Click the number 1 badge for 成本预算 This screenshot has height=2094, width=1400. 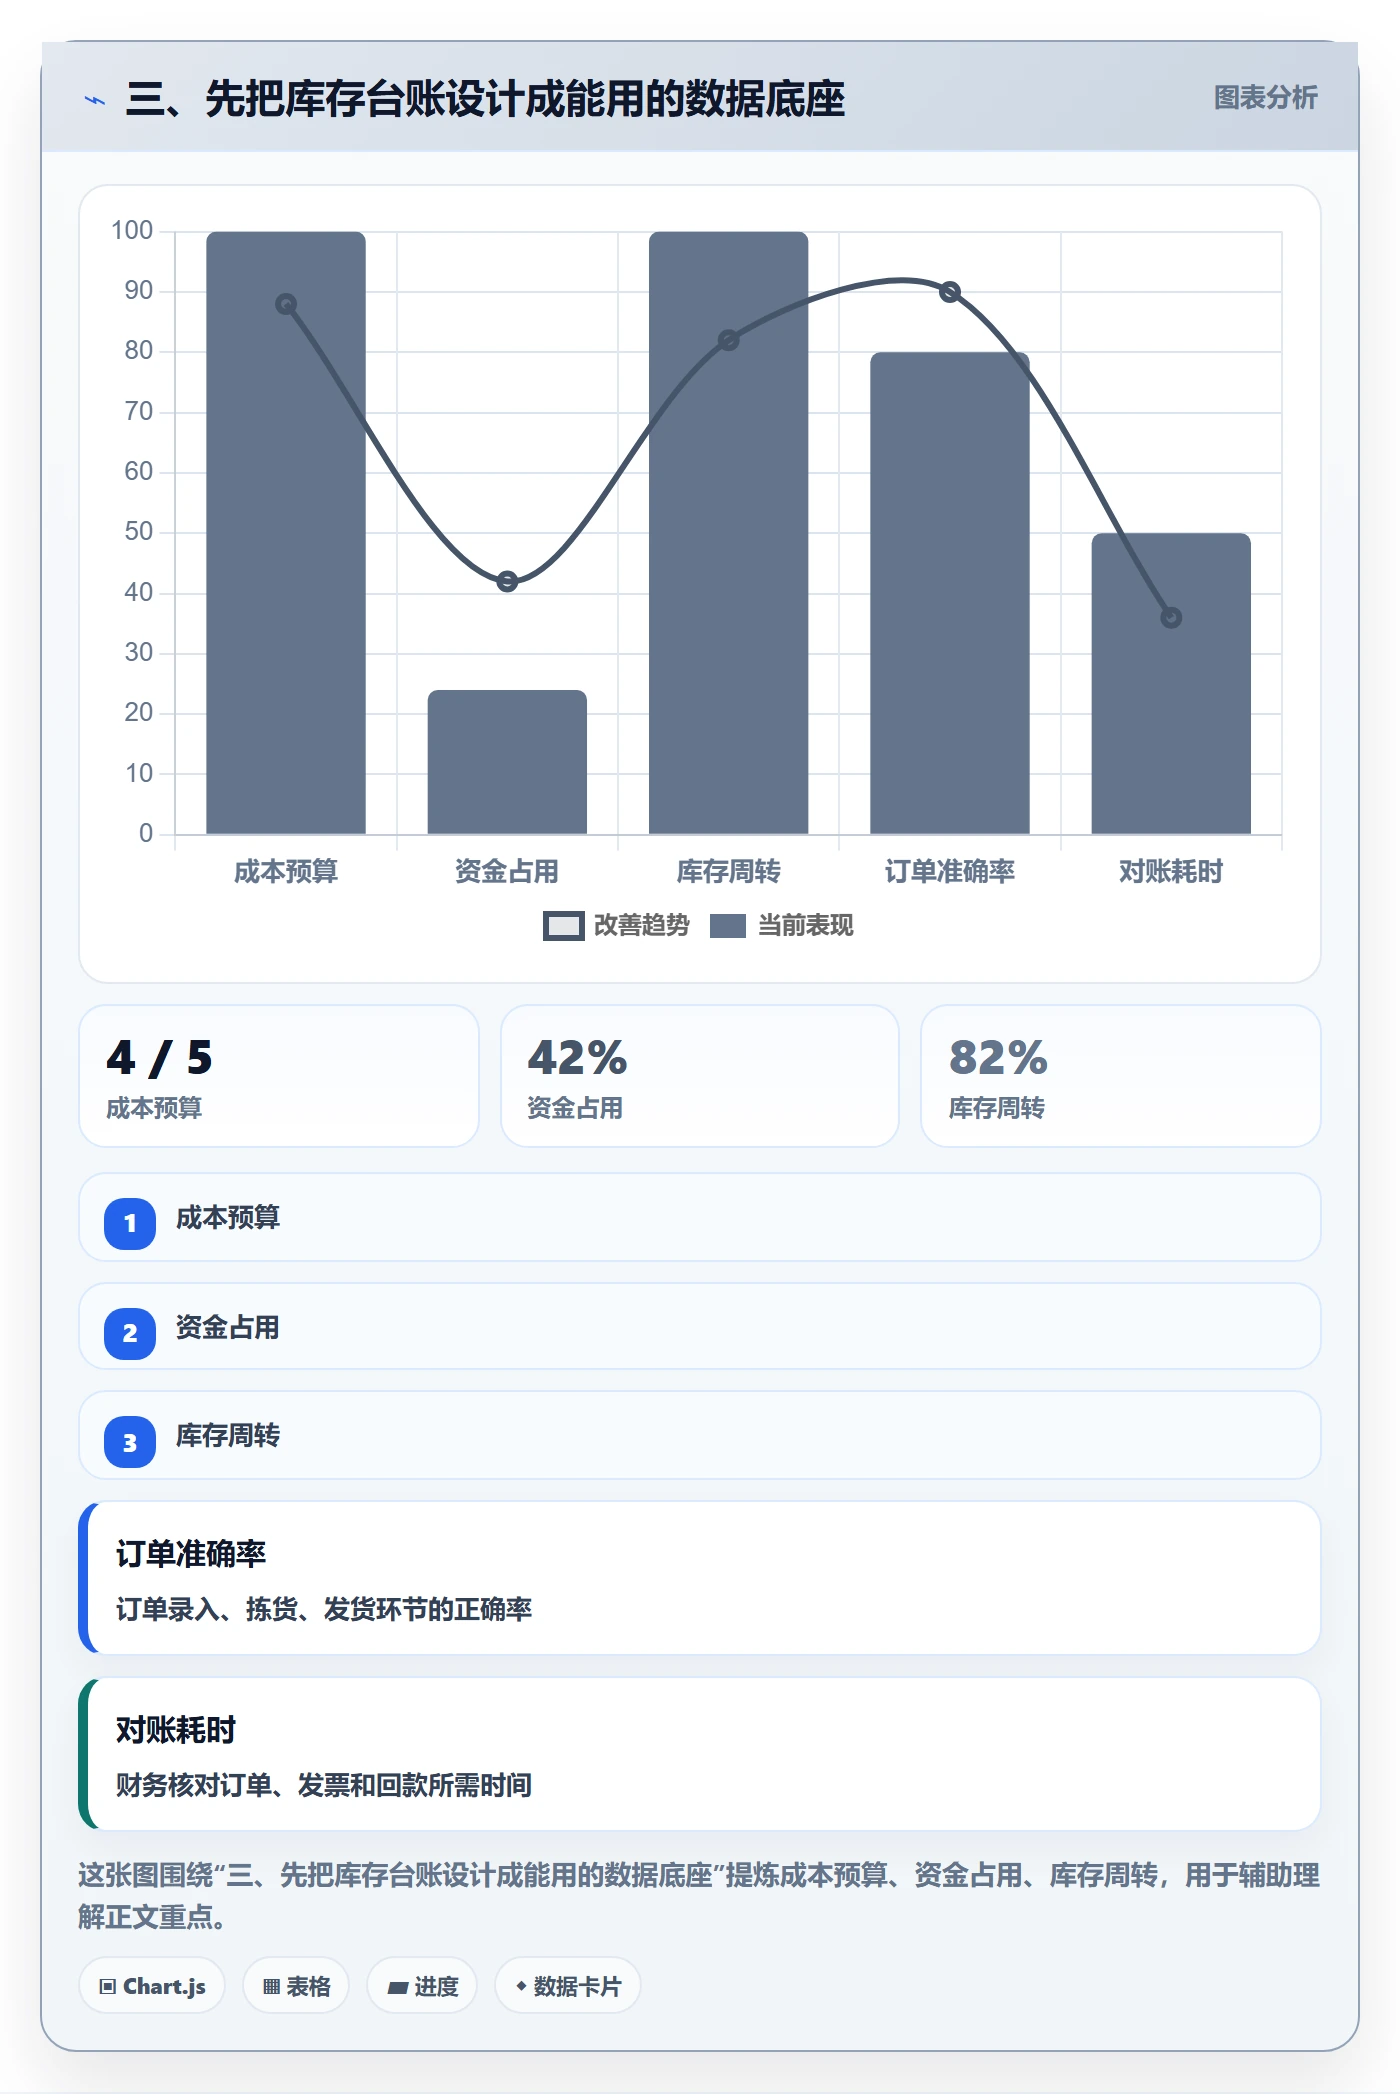(130, 1223)
